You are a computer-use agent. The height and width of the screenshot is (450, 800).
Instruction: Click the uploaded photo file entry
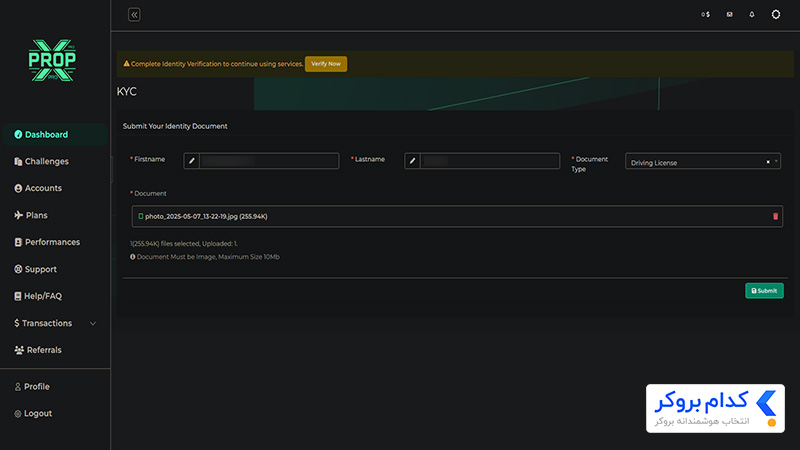(x=206, y=216)
